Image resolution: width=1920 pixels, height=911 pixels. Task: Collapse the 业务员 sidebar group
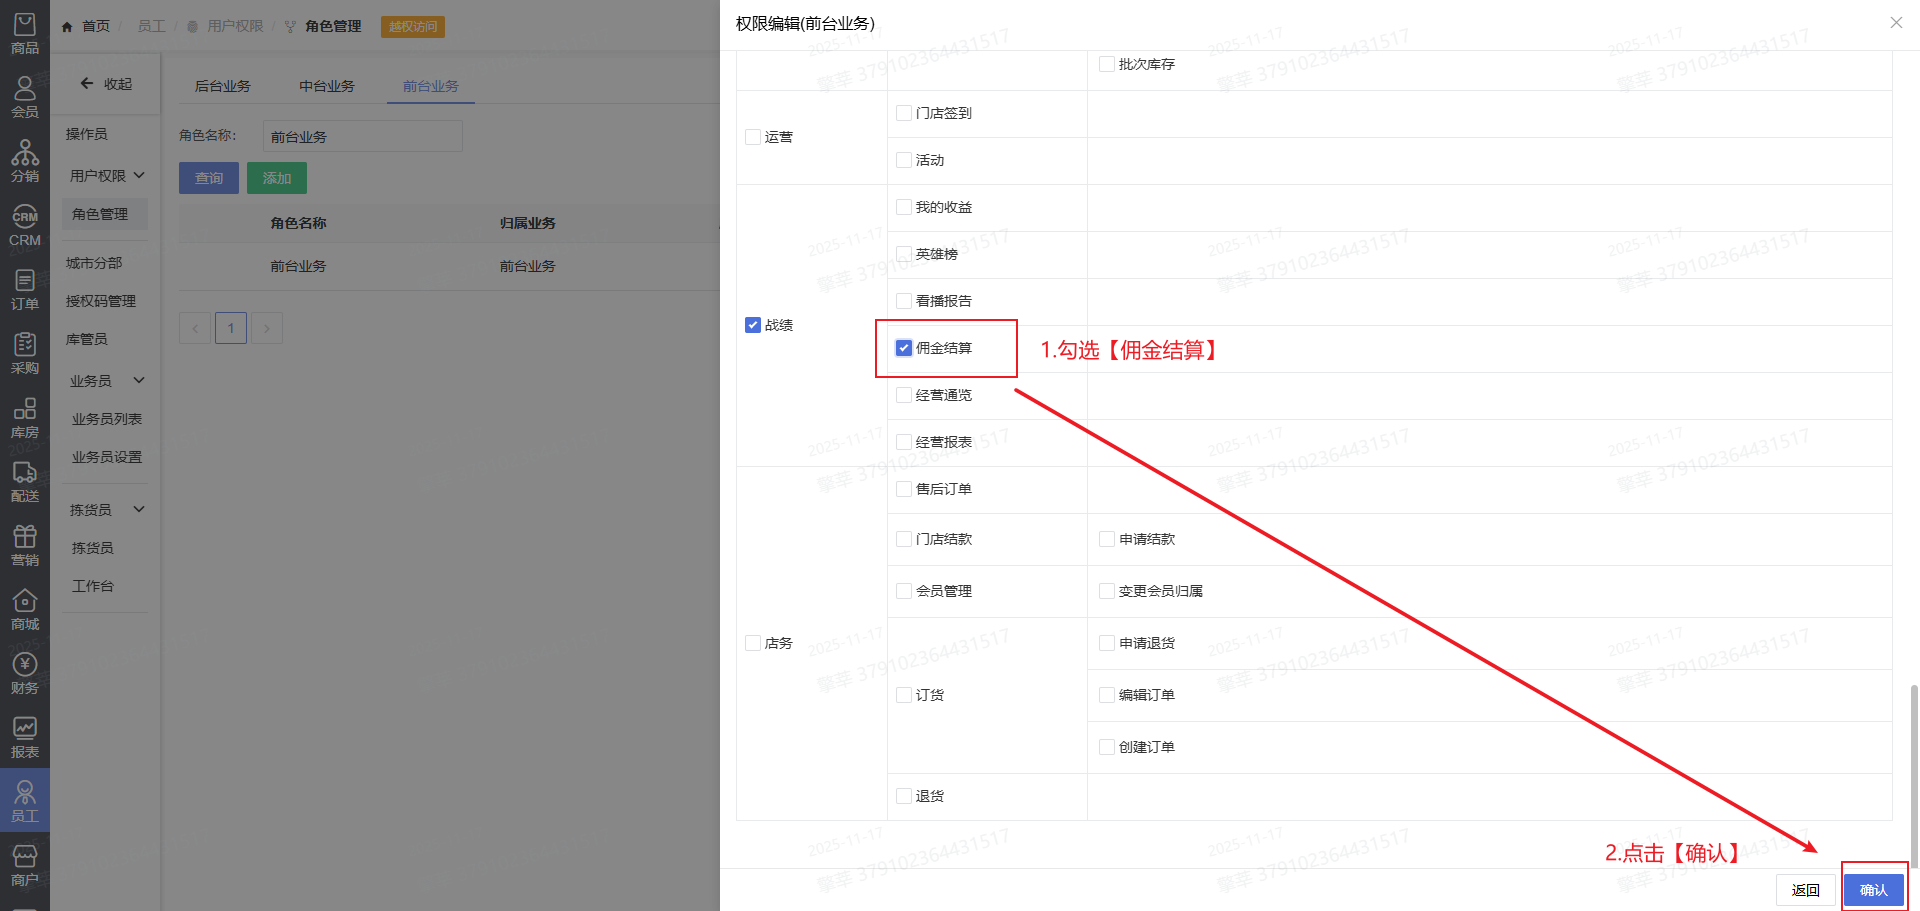pos(107,381)
